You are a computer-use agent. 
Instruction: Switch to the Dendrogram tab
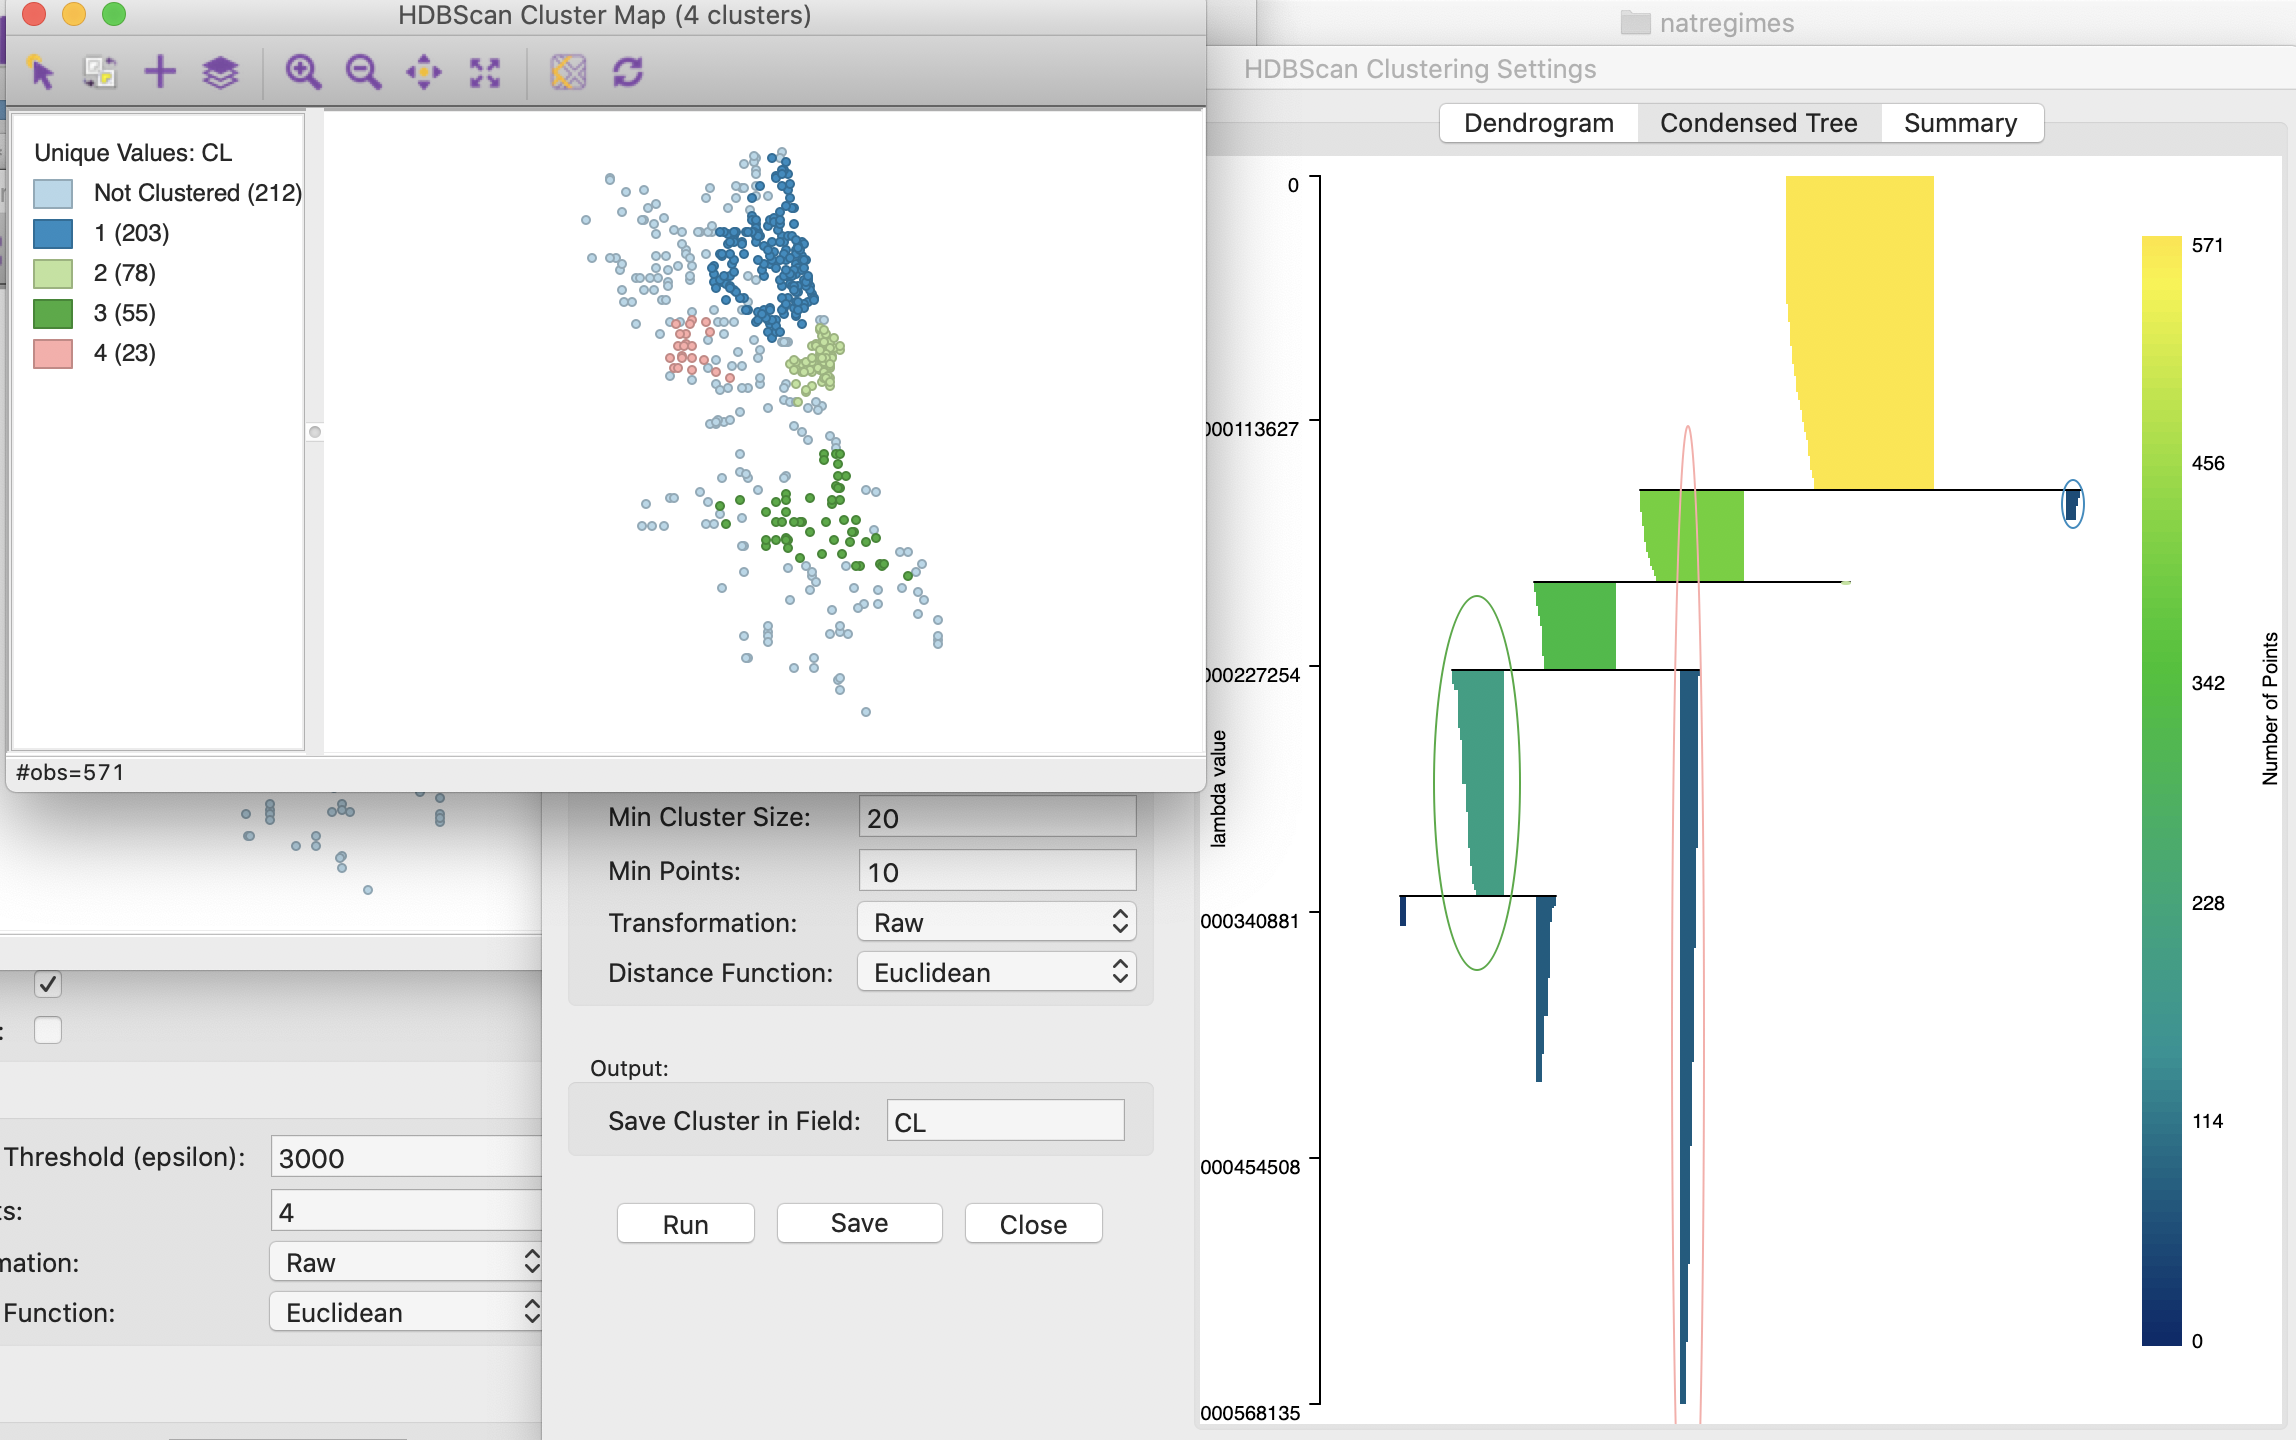pyautogui.click(x=1538, y=122)
